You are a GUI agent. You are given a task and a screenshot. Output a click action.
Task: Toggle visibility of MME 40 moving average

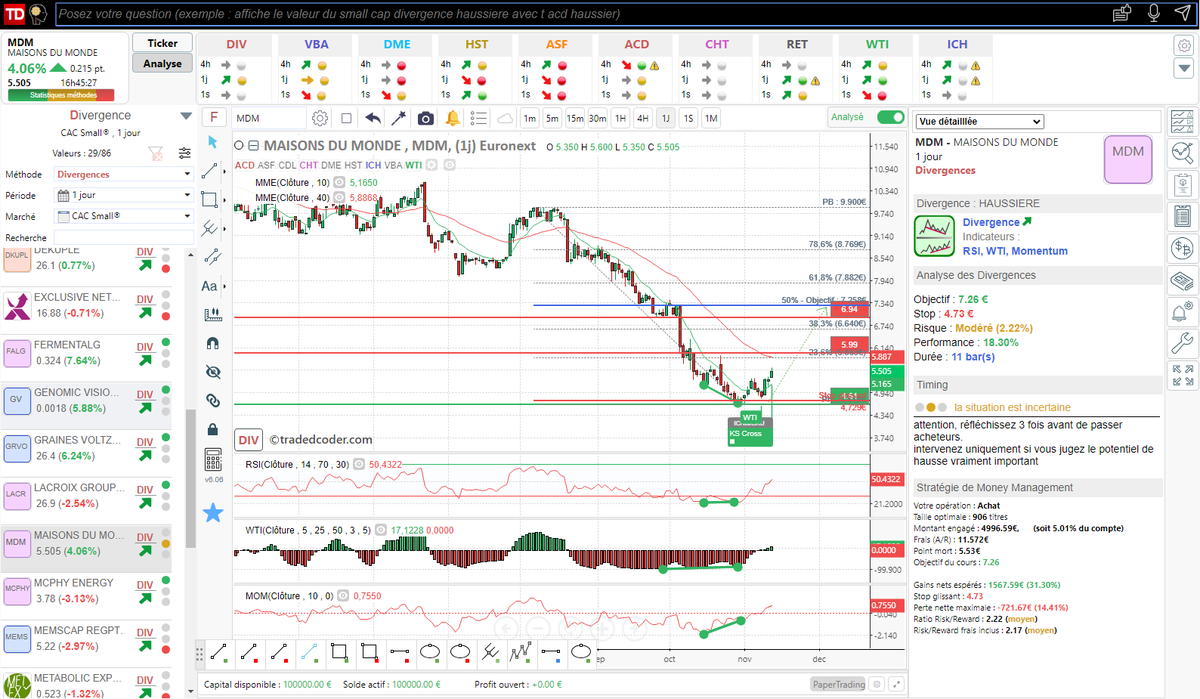[x=339, y=198]
